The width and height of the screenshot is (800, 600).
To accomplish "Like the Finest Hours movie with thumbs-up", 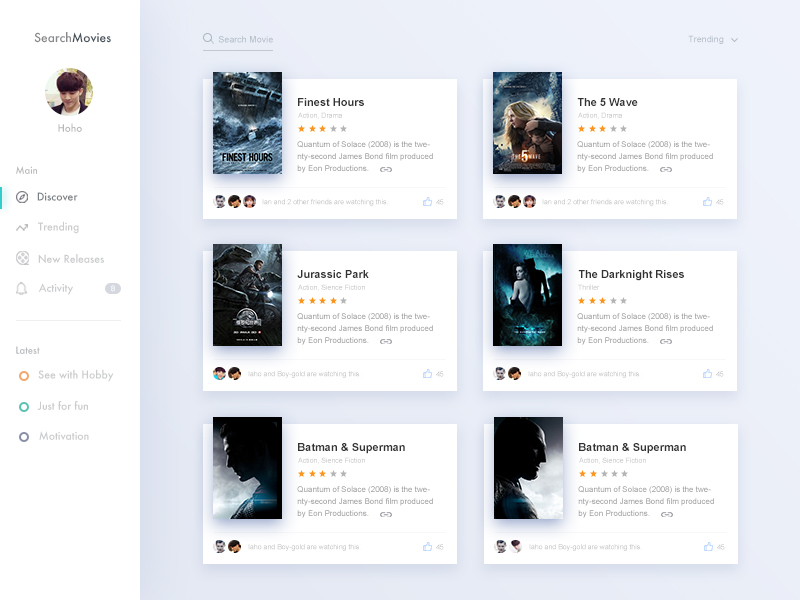I will click(x=428, y=202).
